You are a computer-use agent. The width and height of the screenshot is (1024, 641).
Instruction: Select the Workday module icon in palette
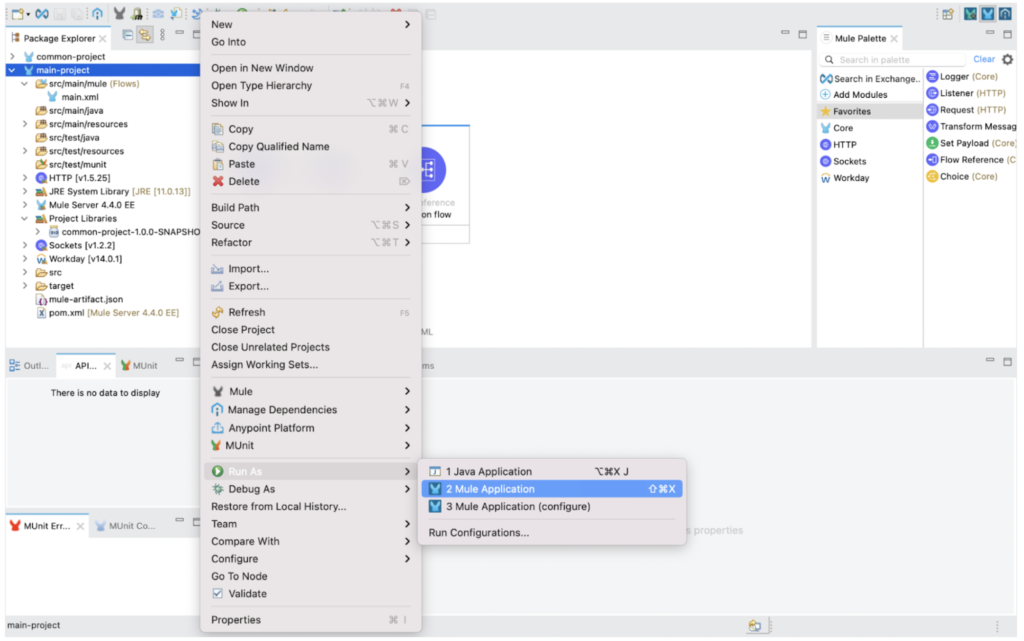coord(826,178)
